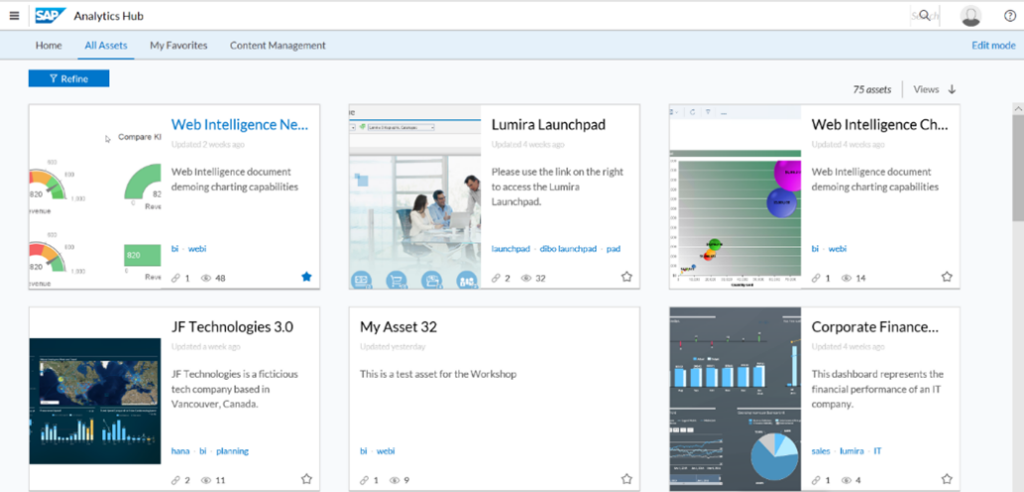Open the Web Intelligence Ne... asset title
Image resolution: width=1024 pixels, height=492 pixels.
coord(240,125)
